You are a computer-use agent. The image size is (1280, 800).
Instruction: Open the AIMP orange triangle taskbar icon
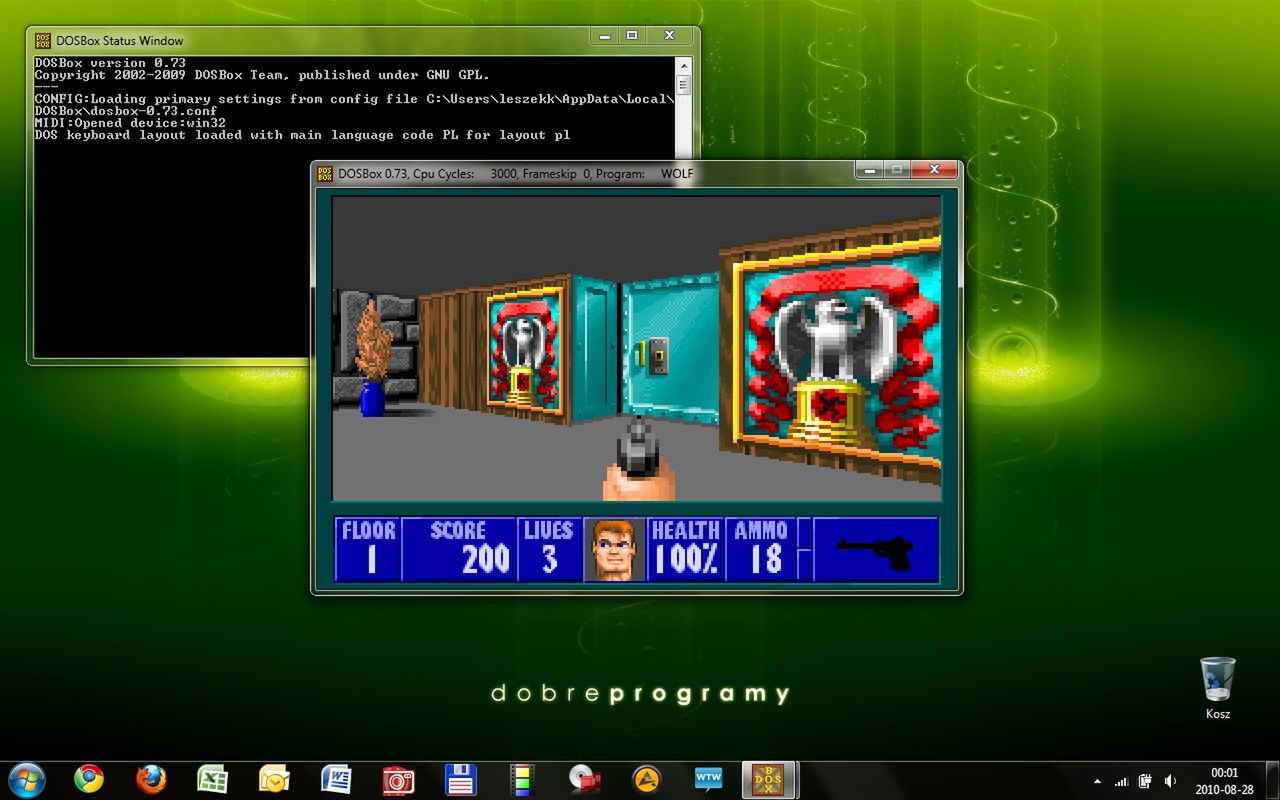point(646,779)
